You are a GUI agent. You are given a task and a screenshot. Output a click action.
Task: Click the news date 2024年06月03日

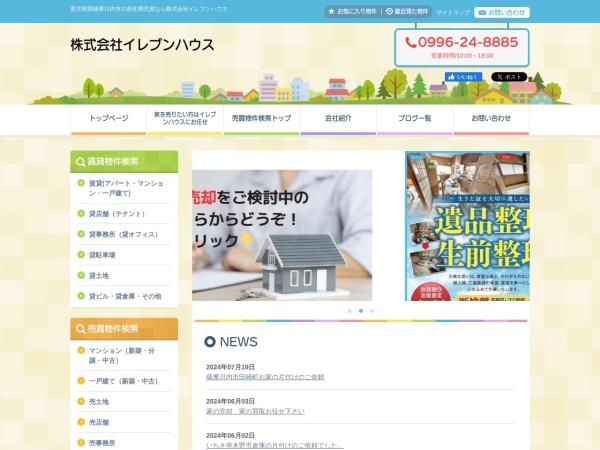tap(230, 401)
